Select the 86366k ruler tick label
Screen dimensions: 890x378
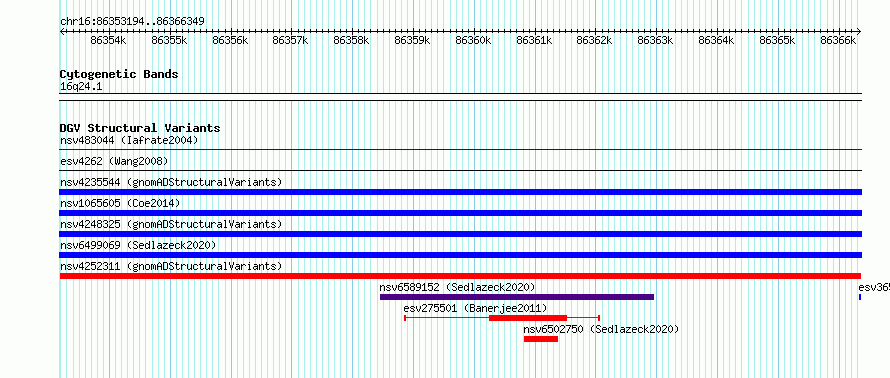pos(838,40)
